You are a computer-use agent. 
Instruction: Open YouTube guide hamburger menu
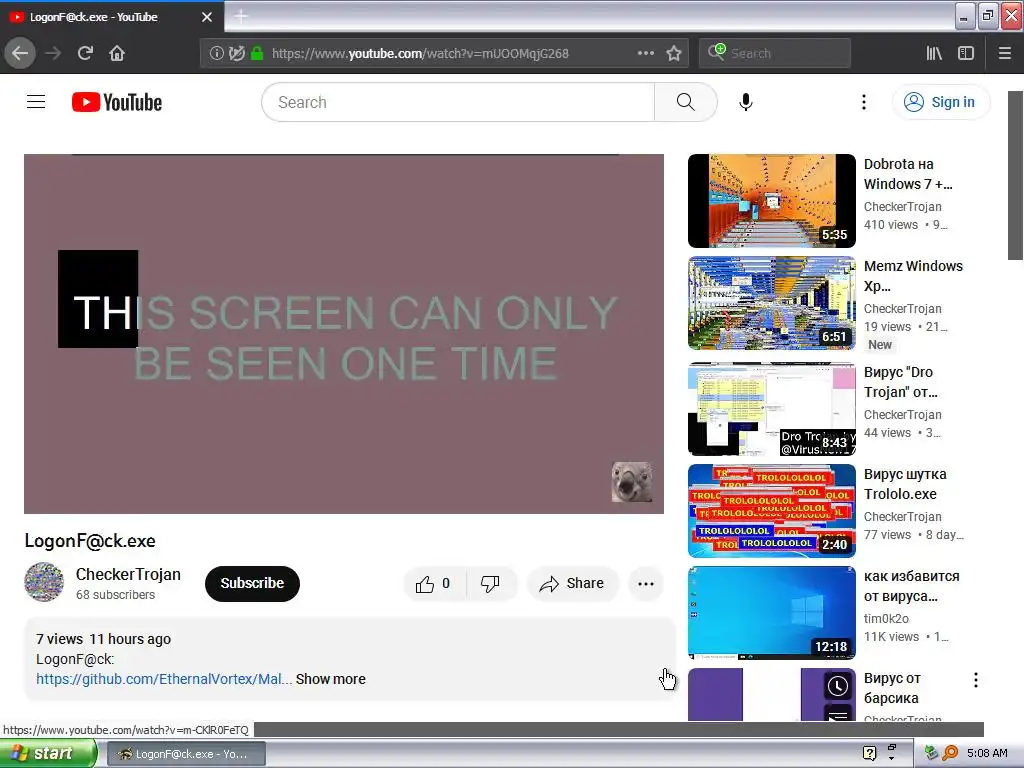coord(36,102)
